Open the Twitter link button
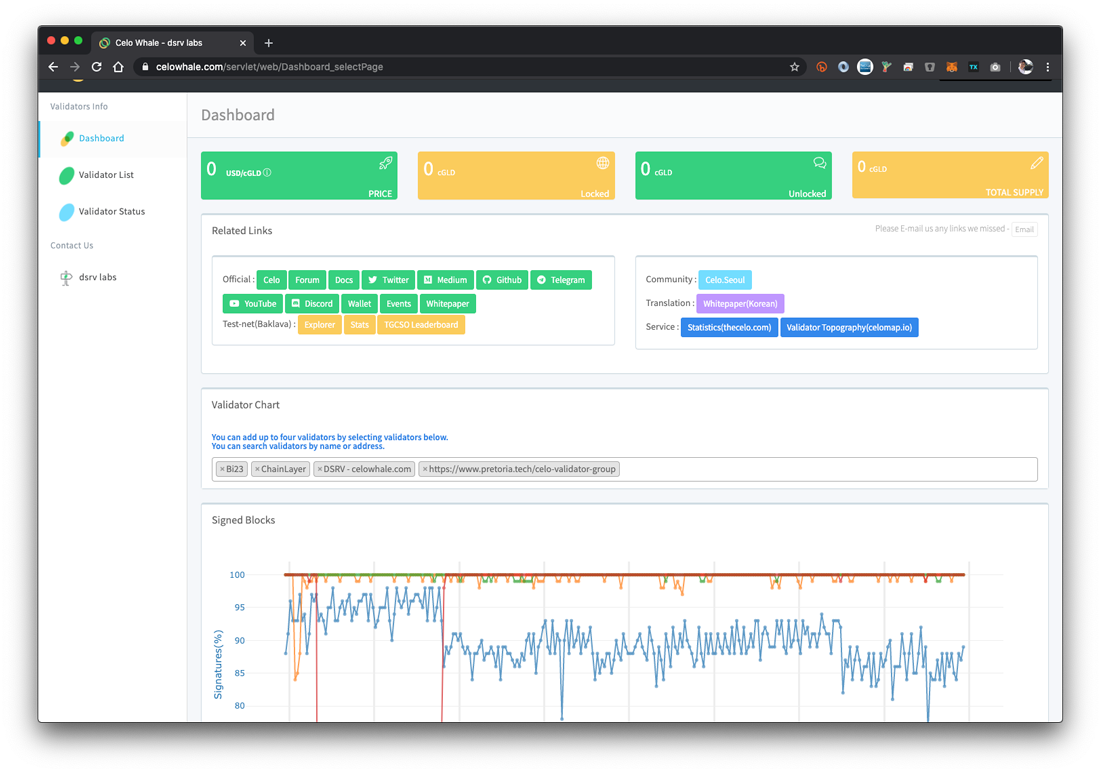The height and width of the screenshot is (772, 1100). pyautogui.click(x=388, y=280)
